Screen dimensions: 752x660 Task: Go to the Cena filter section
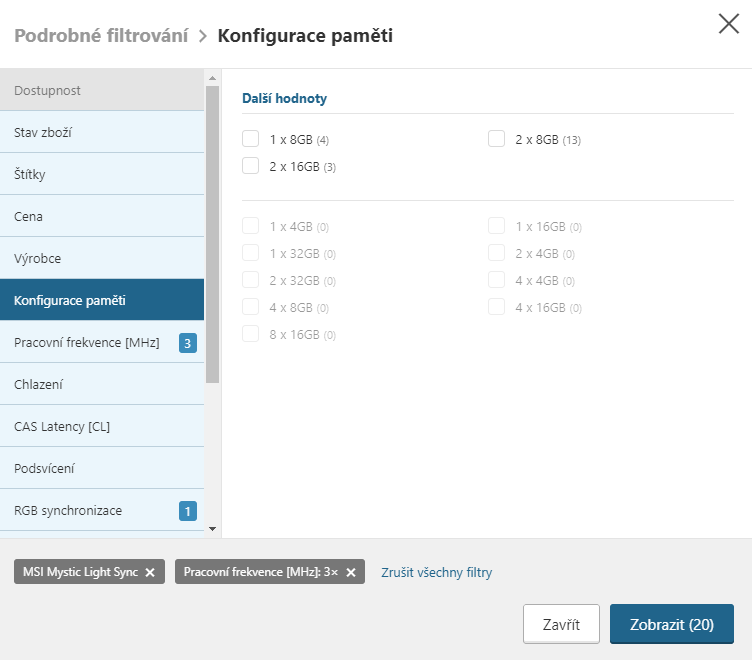point(102,216)
